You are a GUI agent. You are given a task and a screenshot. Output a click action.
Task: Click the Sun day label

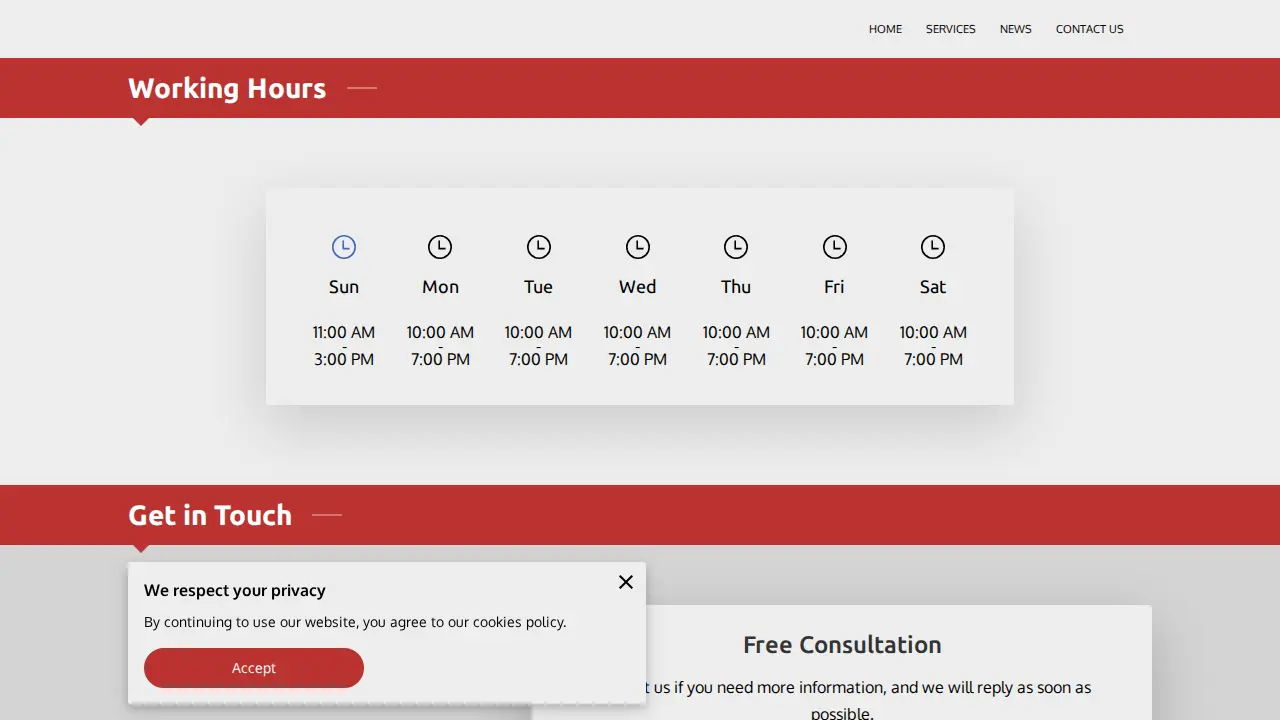click(344, 287)
